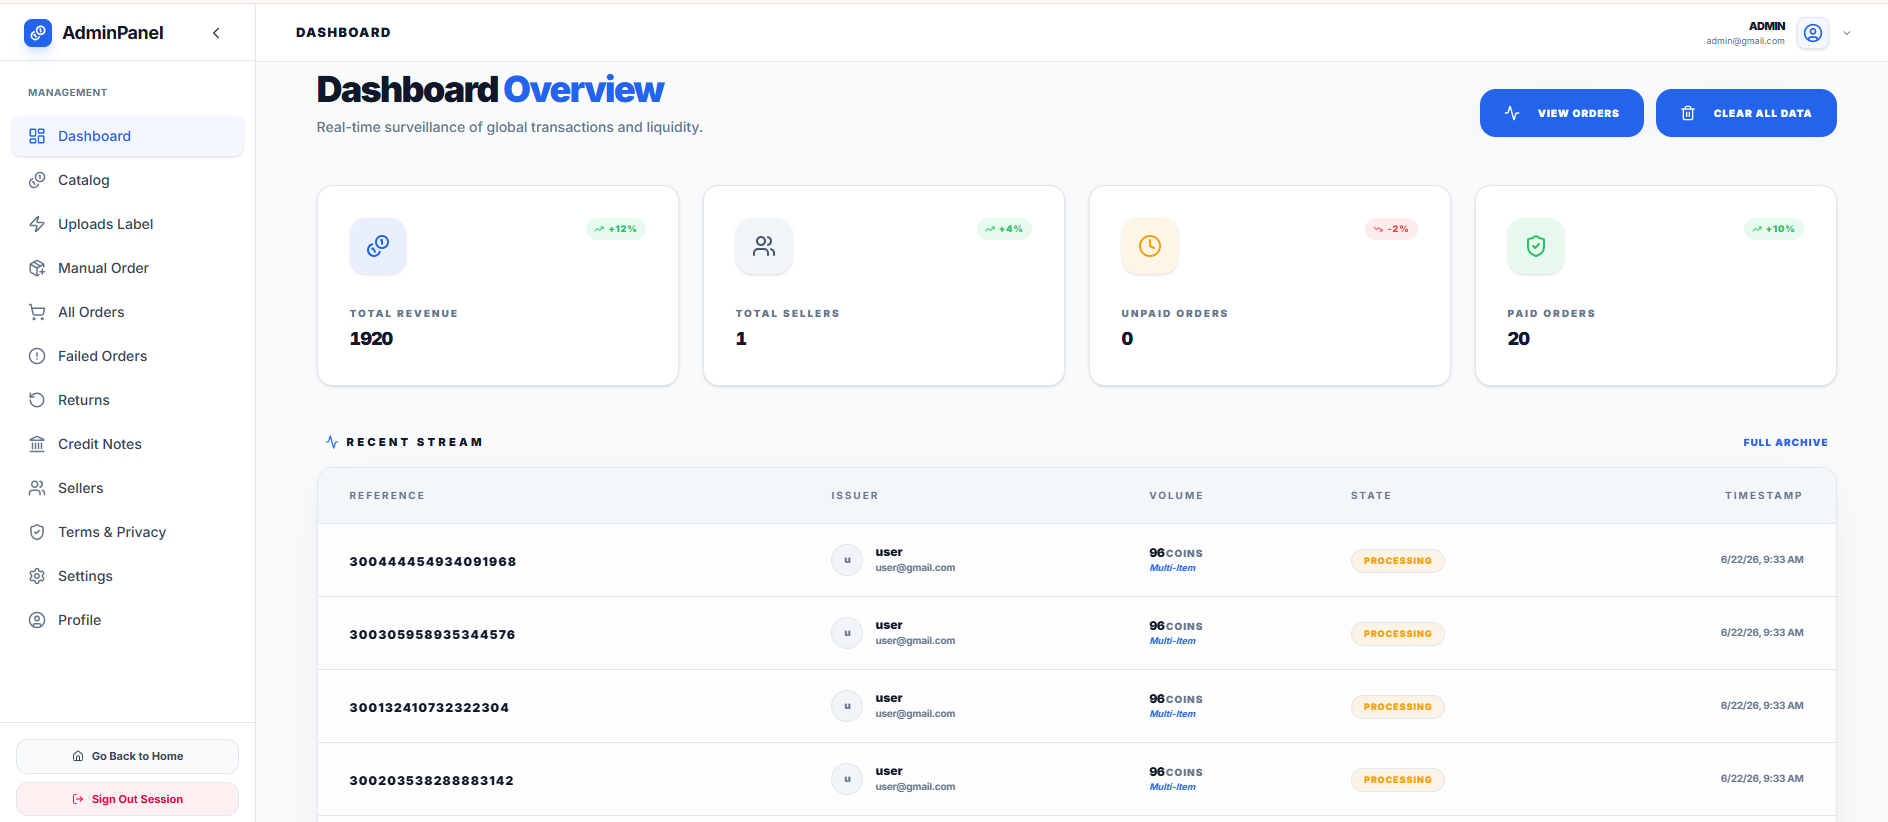Image resolution: width=1888 pixels, height=822 pixels.
Task: Click the Dashboard grid icon in sidebar
Action: coord(37,136)
